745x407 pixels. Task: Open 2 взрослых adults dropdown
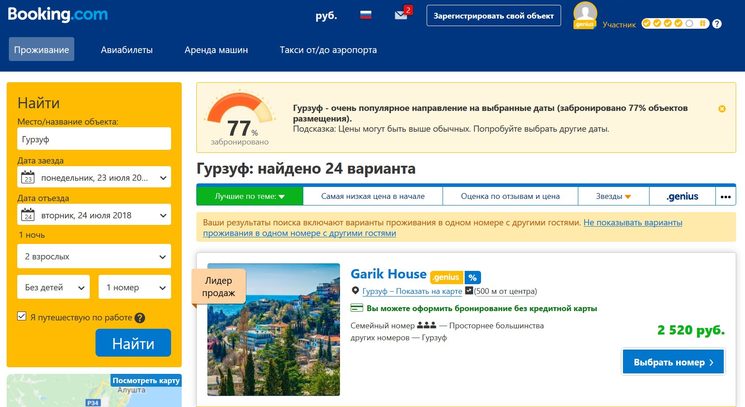pos(94,256)
